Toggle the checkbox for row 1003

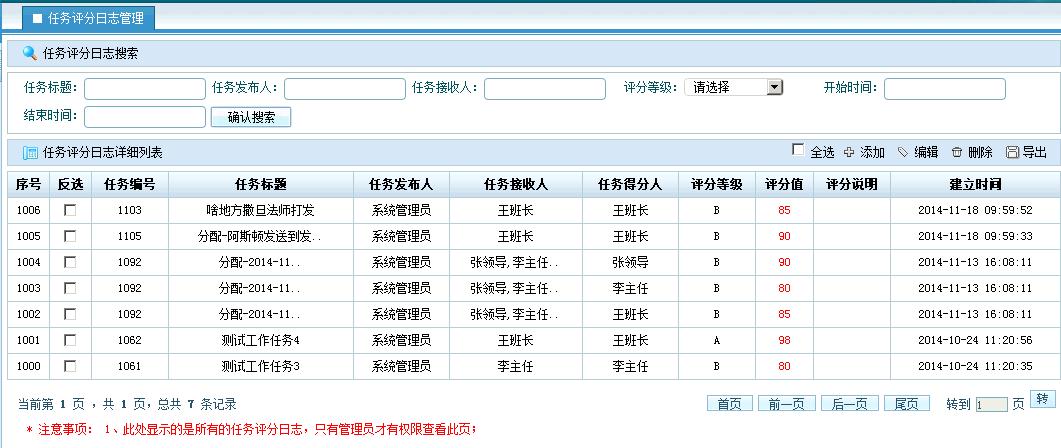pyautogui.click(x=70, y=288)
